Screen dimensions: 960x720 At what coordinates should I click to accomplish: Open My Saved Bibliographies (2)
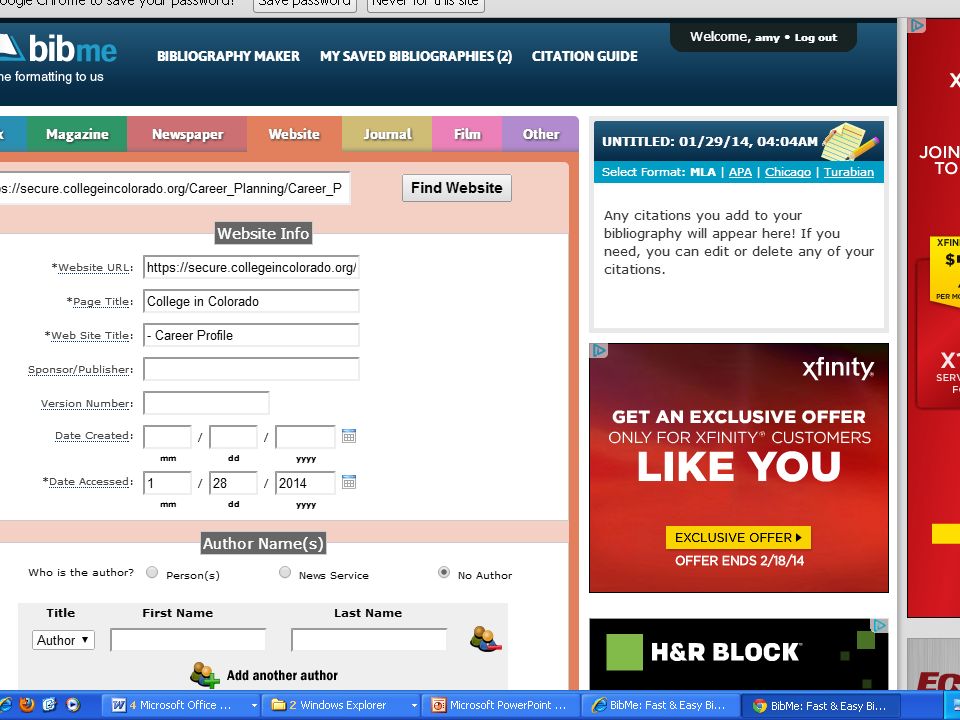point(416,56)
